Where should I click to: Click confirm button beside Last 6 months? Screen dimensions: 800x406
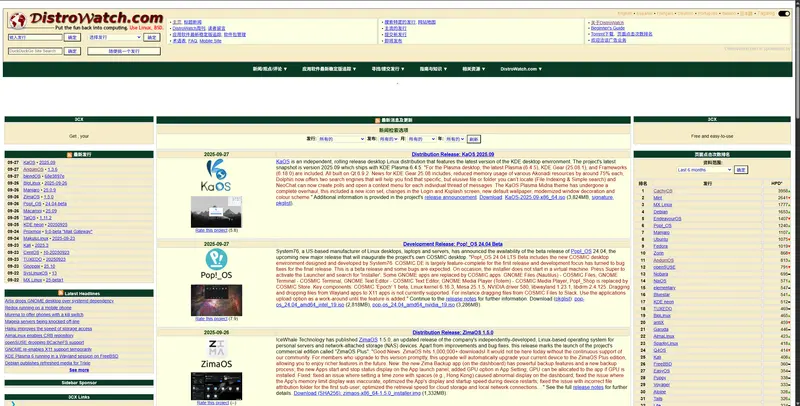pyautogui.click(x=741, y=170)
